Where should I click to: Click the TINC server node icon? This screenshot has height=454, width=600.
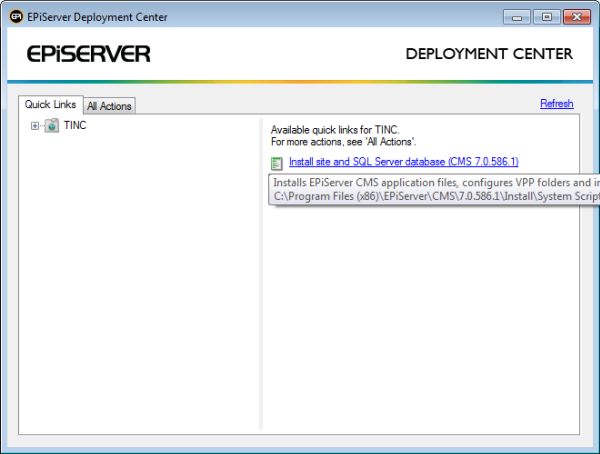[x=51, y=126]
